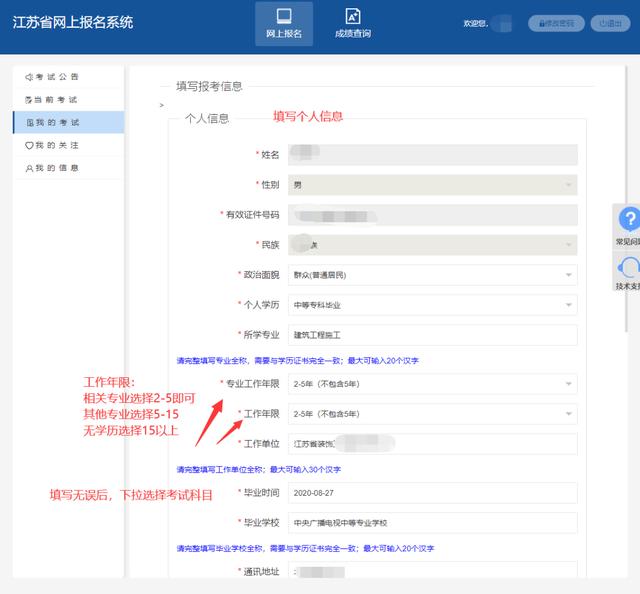640x594 pixels.
Task: Click the 个人信息 section heading
Action: click(207, 119)
